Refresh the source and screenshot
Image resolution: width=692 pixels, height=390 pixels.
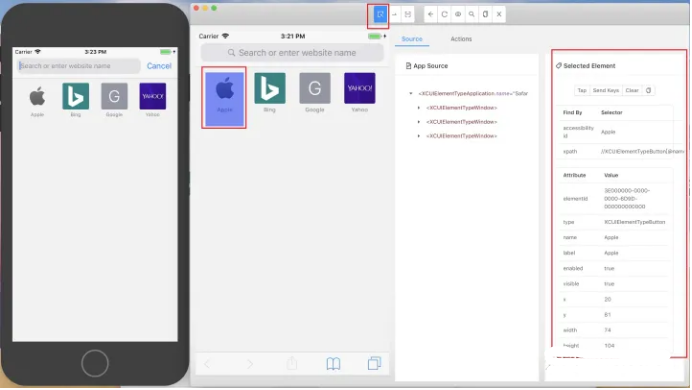click(x=444, y=14)
